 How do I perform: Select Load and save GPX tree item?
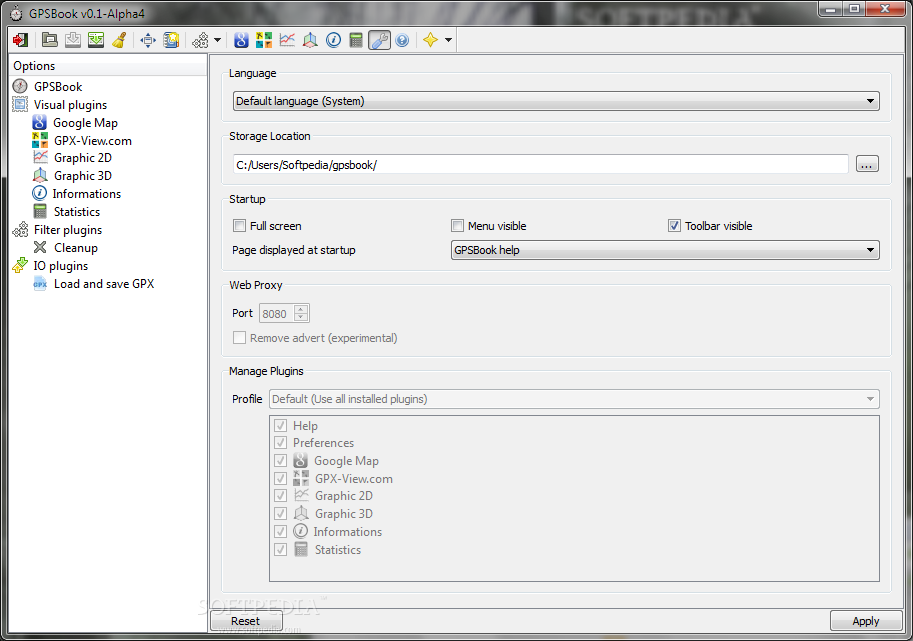coord(104,284)
